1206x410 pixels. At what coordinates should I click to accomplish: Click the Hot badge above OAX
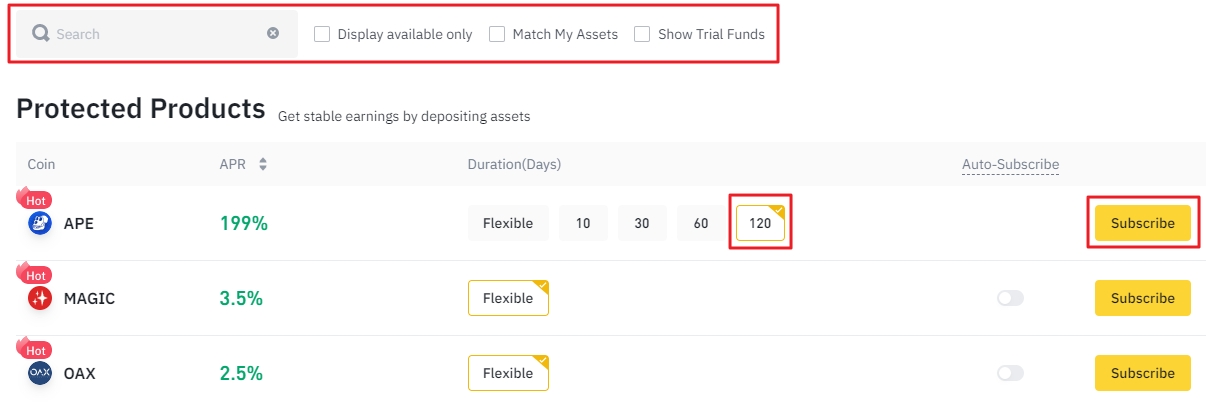click(x=35, y=350)
